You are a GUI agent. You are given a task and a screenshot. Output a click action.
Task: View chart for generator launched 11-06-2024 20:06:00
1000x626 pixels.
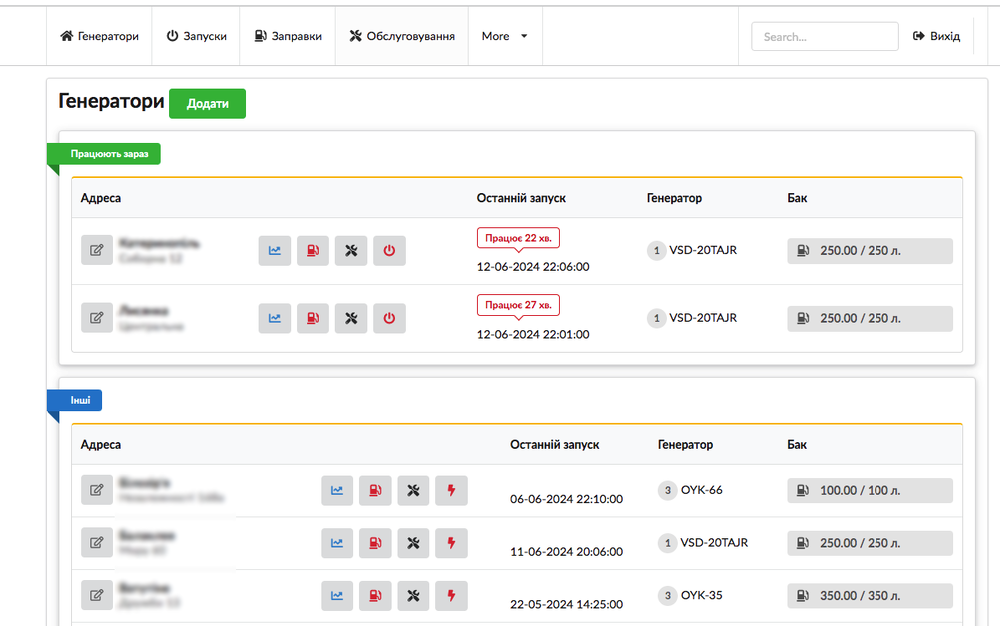coord(337,543)
